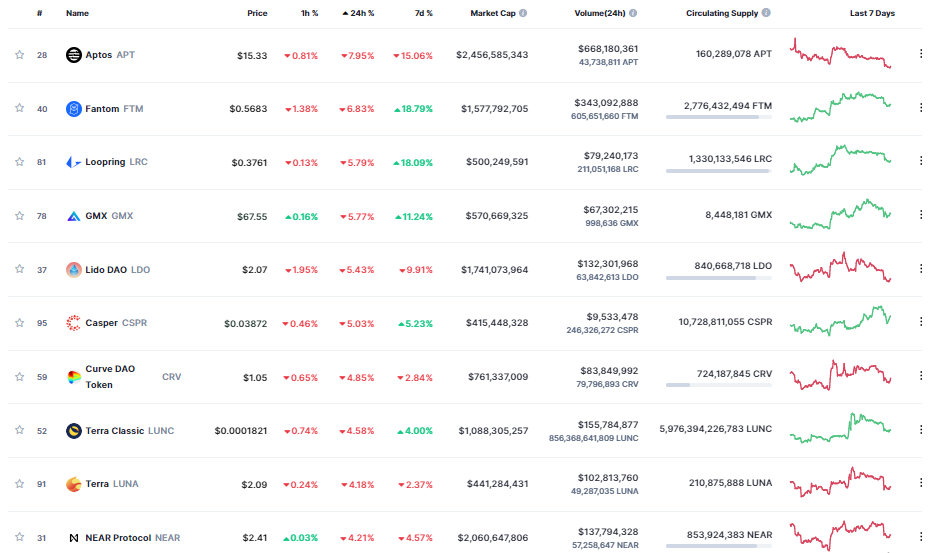Viewport: 943px width, 553px height.
Task: Click the Lido DAO logo icon
Action: tap(73, 270)
